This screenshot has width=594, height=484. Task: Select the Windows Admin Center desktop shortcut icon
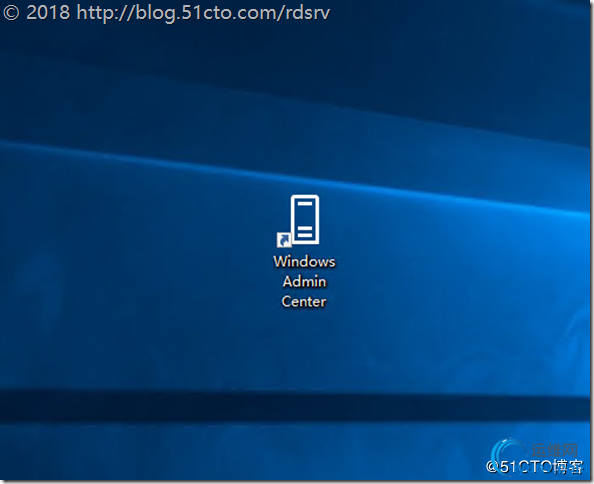[299, 221]
